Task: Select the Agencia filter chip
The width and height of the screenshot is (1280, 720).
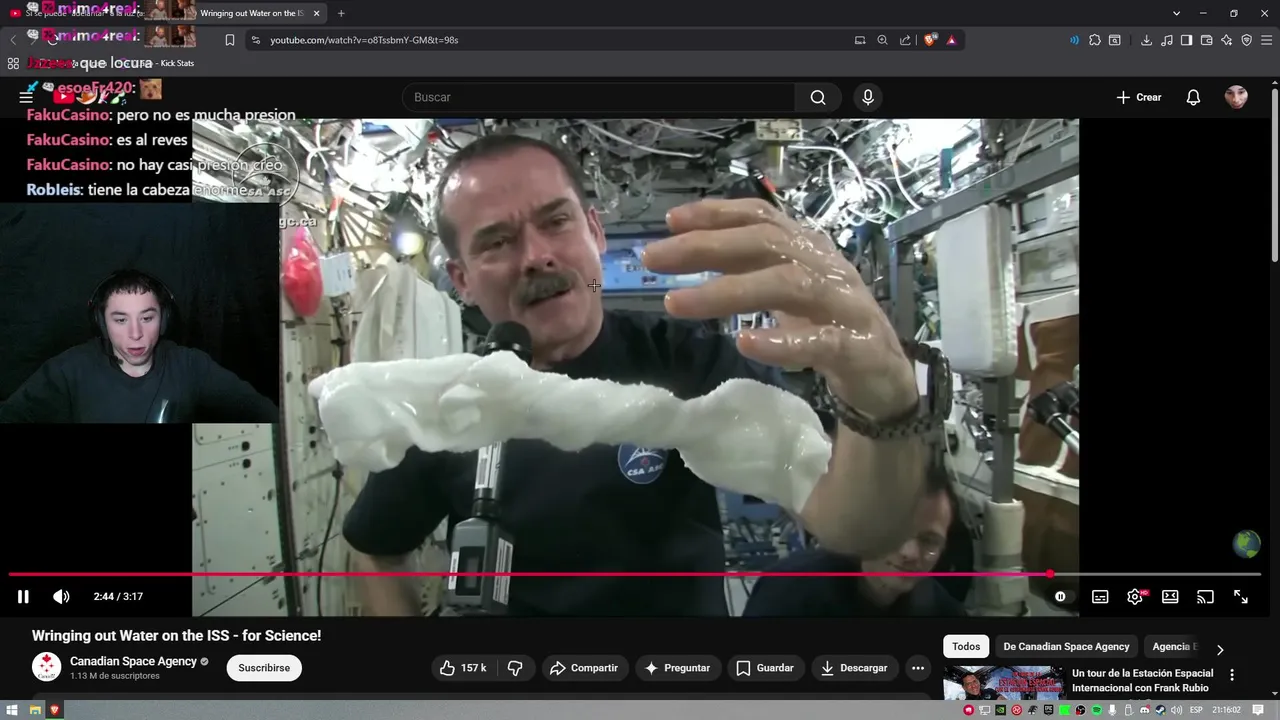Action: [1174, 646]
